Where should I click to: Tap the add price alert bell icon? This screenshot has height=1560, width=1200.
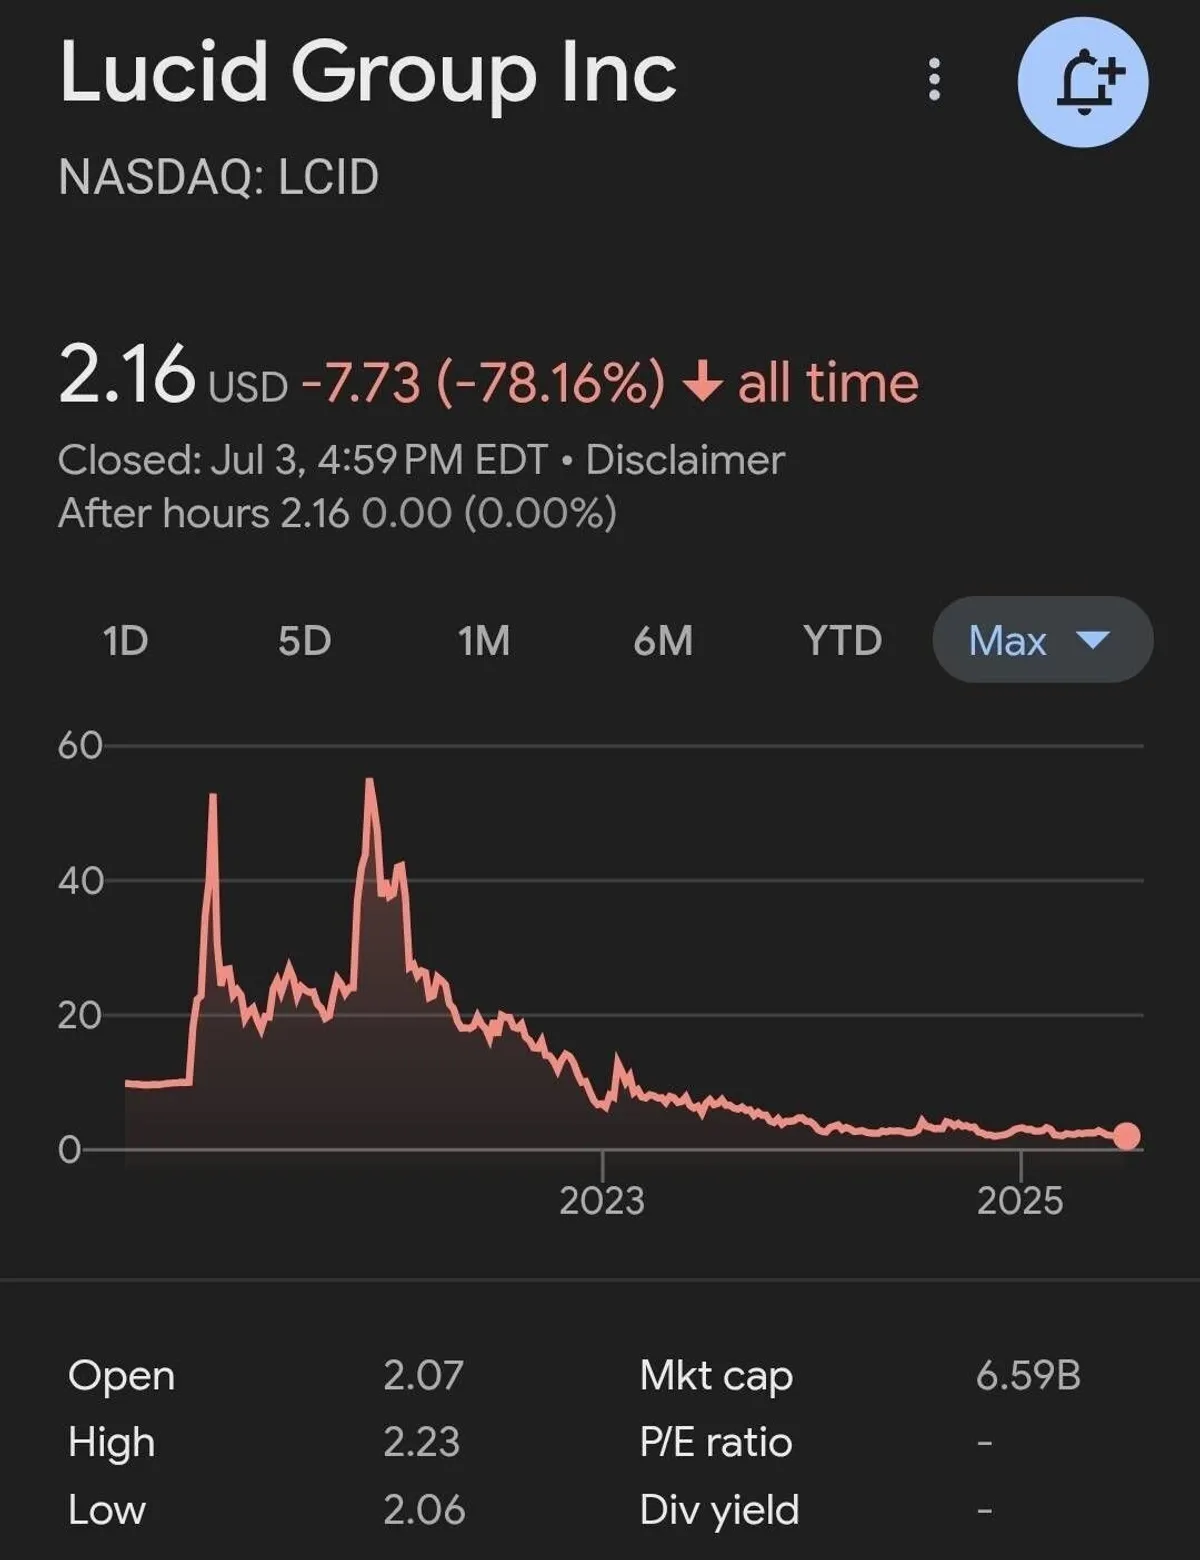coord(1083,82)
